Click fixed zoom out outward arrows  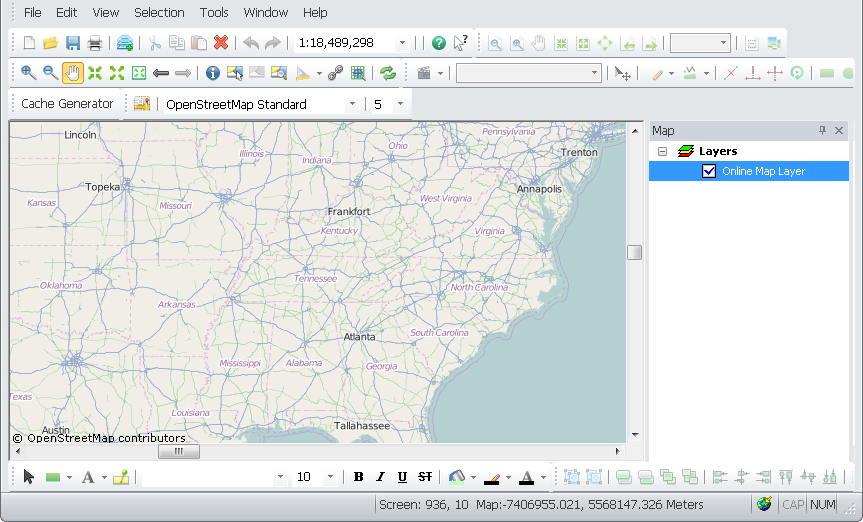point(117,73)
